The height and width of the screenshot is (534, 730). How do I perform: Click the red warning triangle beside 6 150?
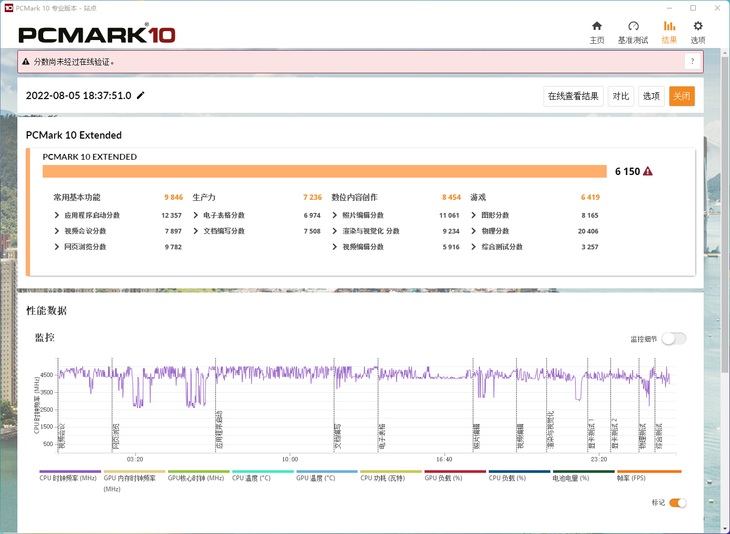click(648, 171)
